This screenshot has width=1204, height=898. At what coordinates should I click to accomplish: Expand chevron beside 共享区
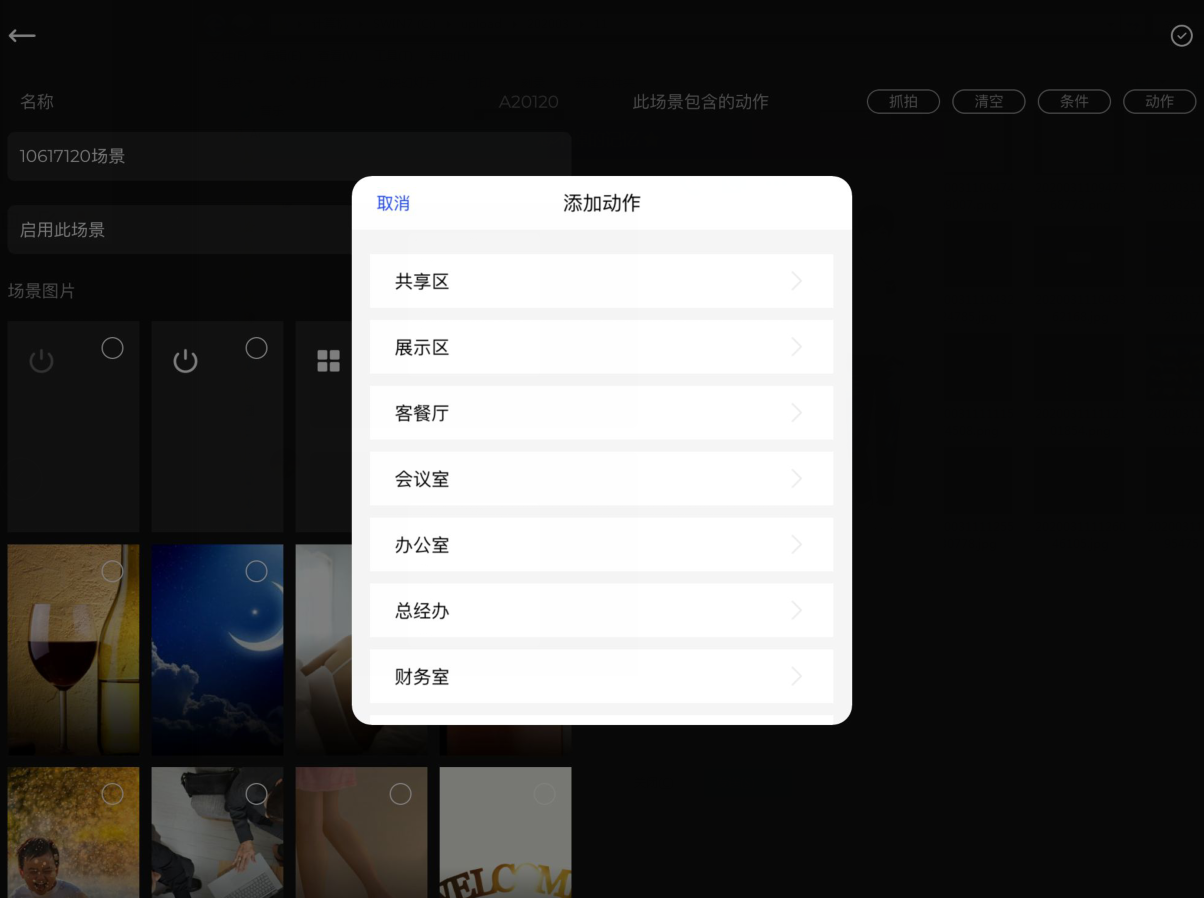click(797, 281)
